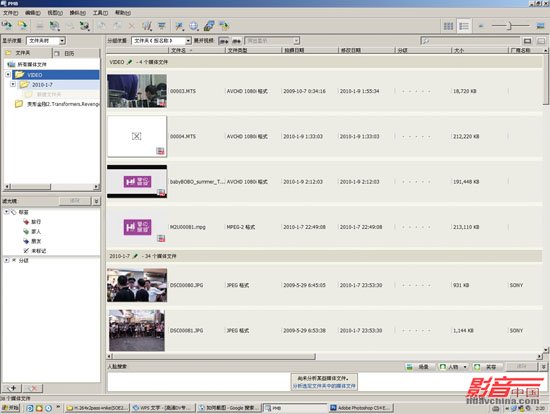Collapse the face search panel chevron

pos(543,367)
